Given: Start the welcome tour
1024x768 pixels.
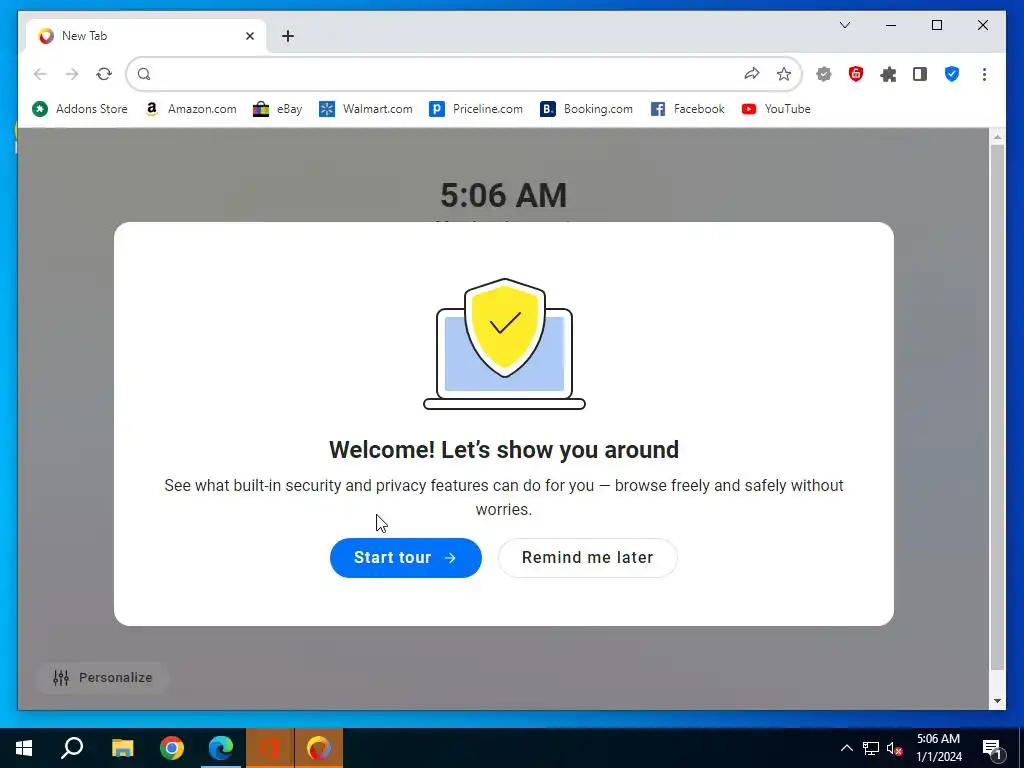Looking at the screenshot, I should (406, 558).
